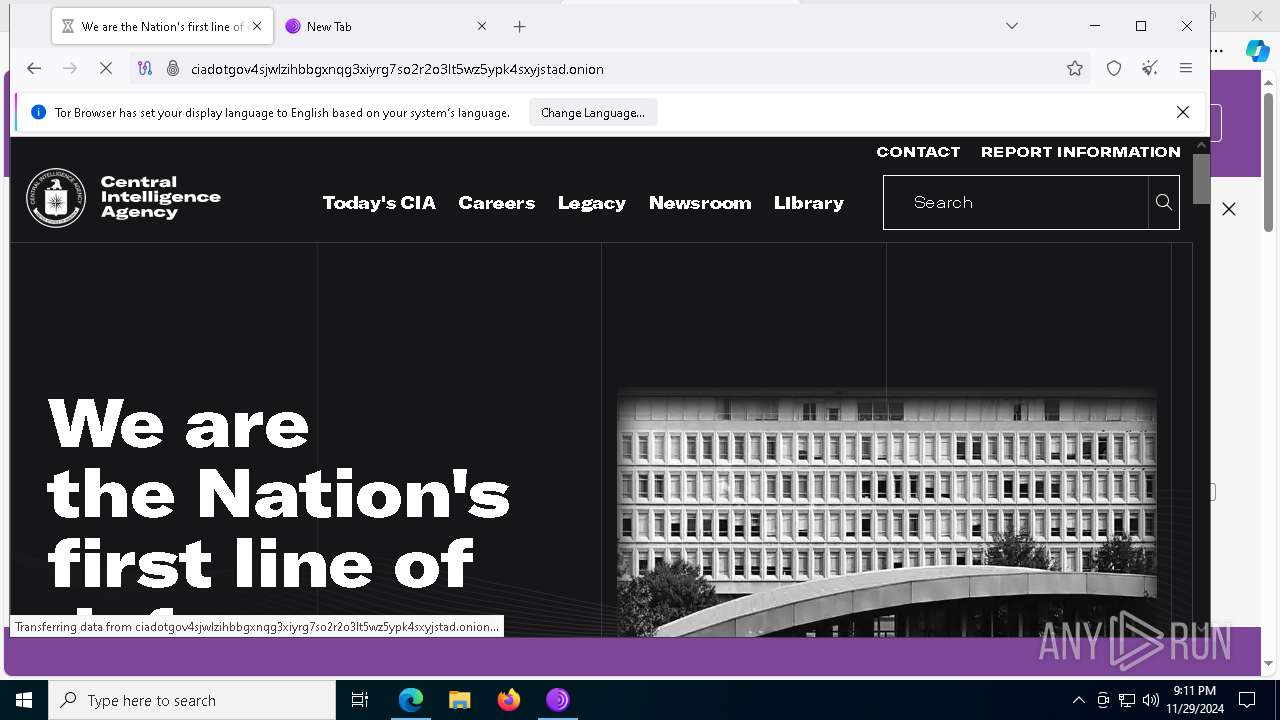Stop loading the page
This screenshot has width=1280, height=720.
point(106,68)
